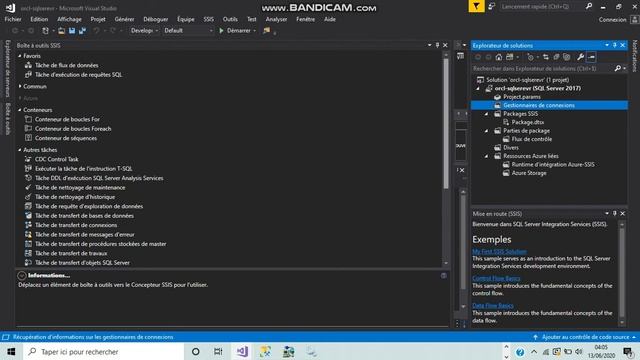Click the Save icon in the toolbar
Viewport: 640px width, 360px height.
click(x=72, y=31)
